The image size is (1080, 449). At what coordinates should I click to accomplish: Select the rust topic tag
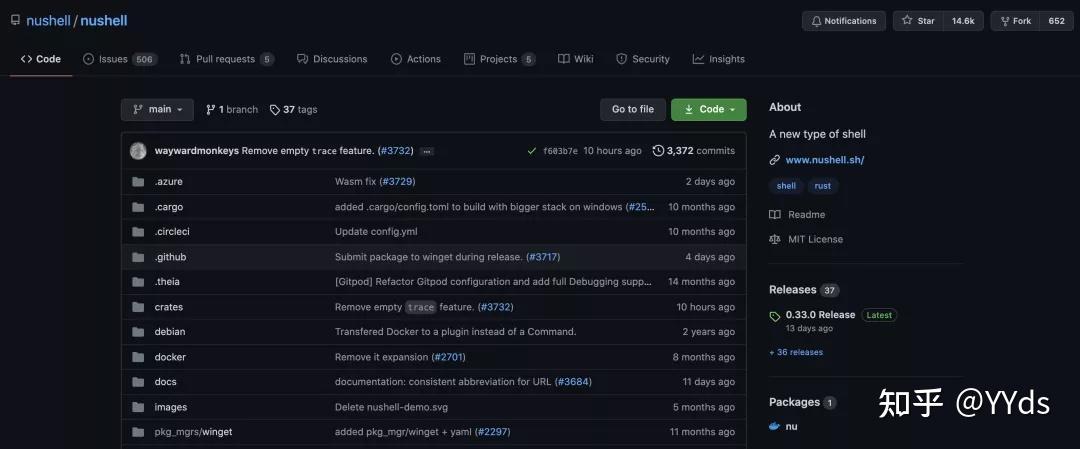pos(822,186)
